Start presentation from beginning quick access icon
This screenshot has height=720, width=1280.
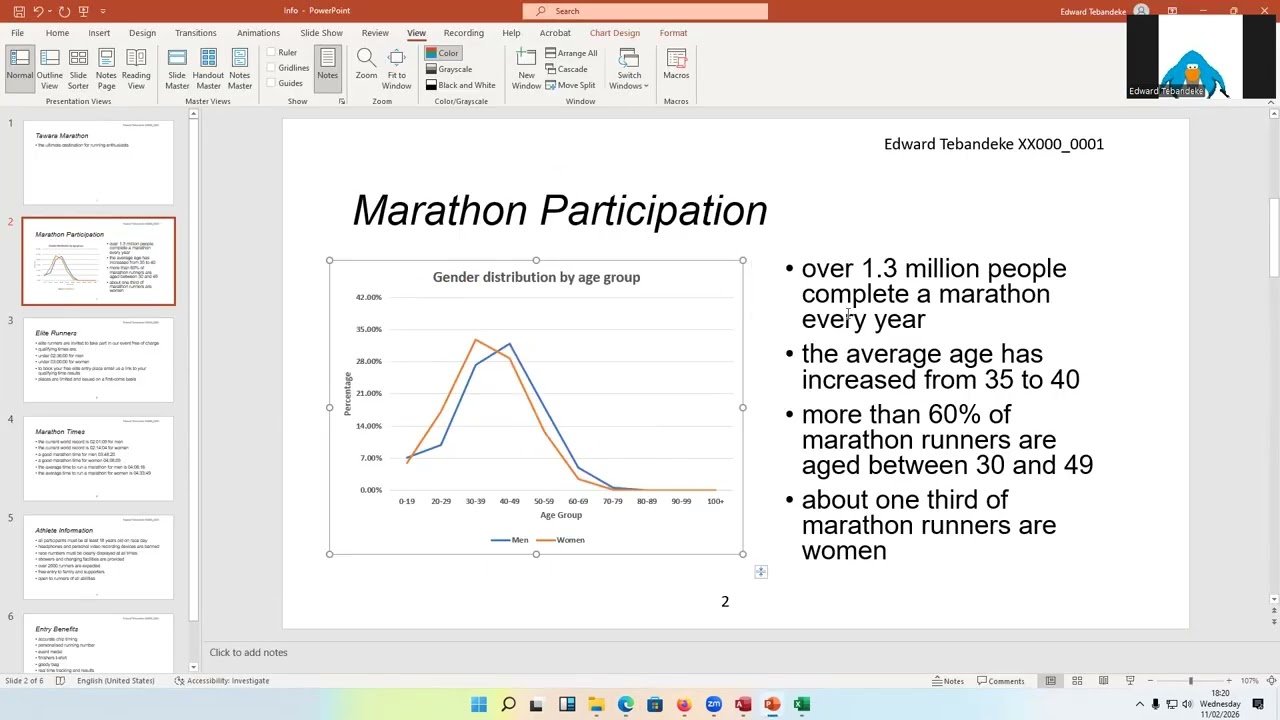point(84,11)
